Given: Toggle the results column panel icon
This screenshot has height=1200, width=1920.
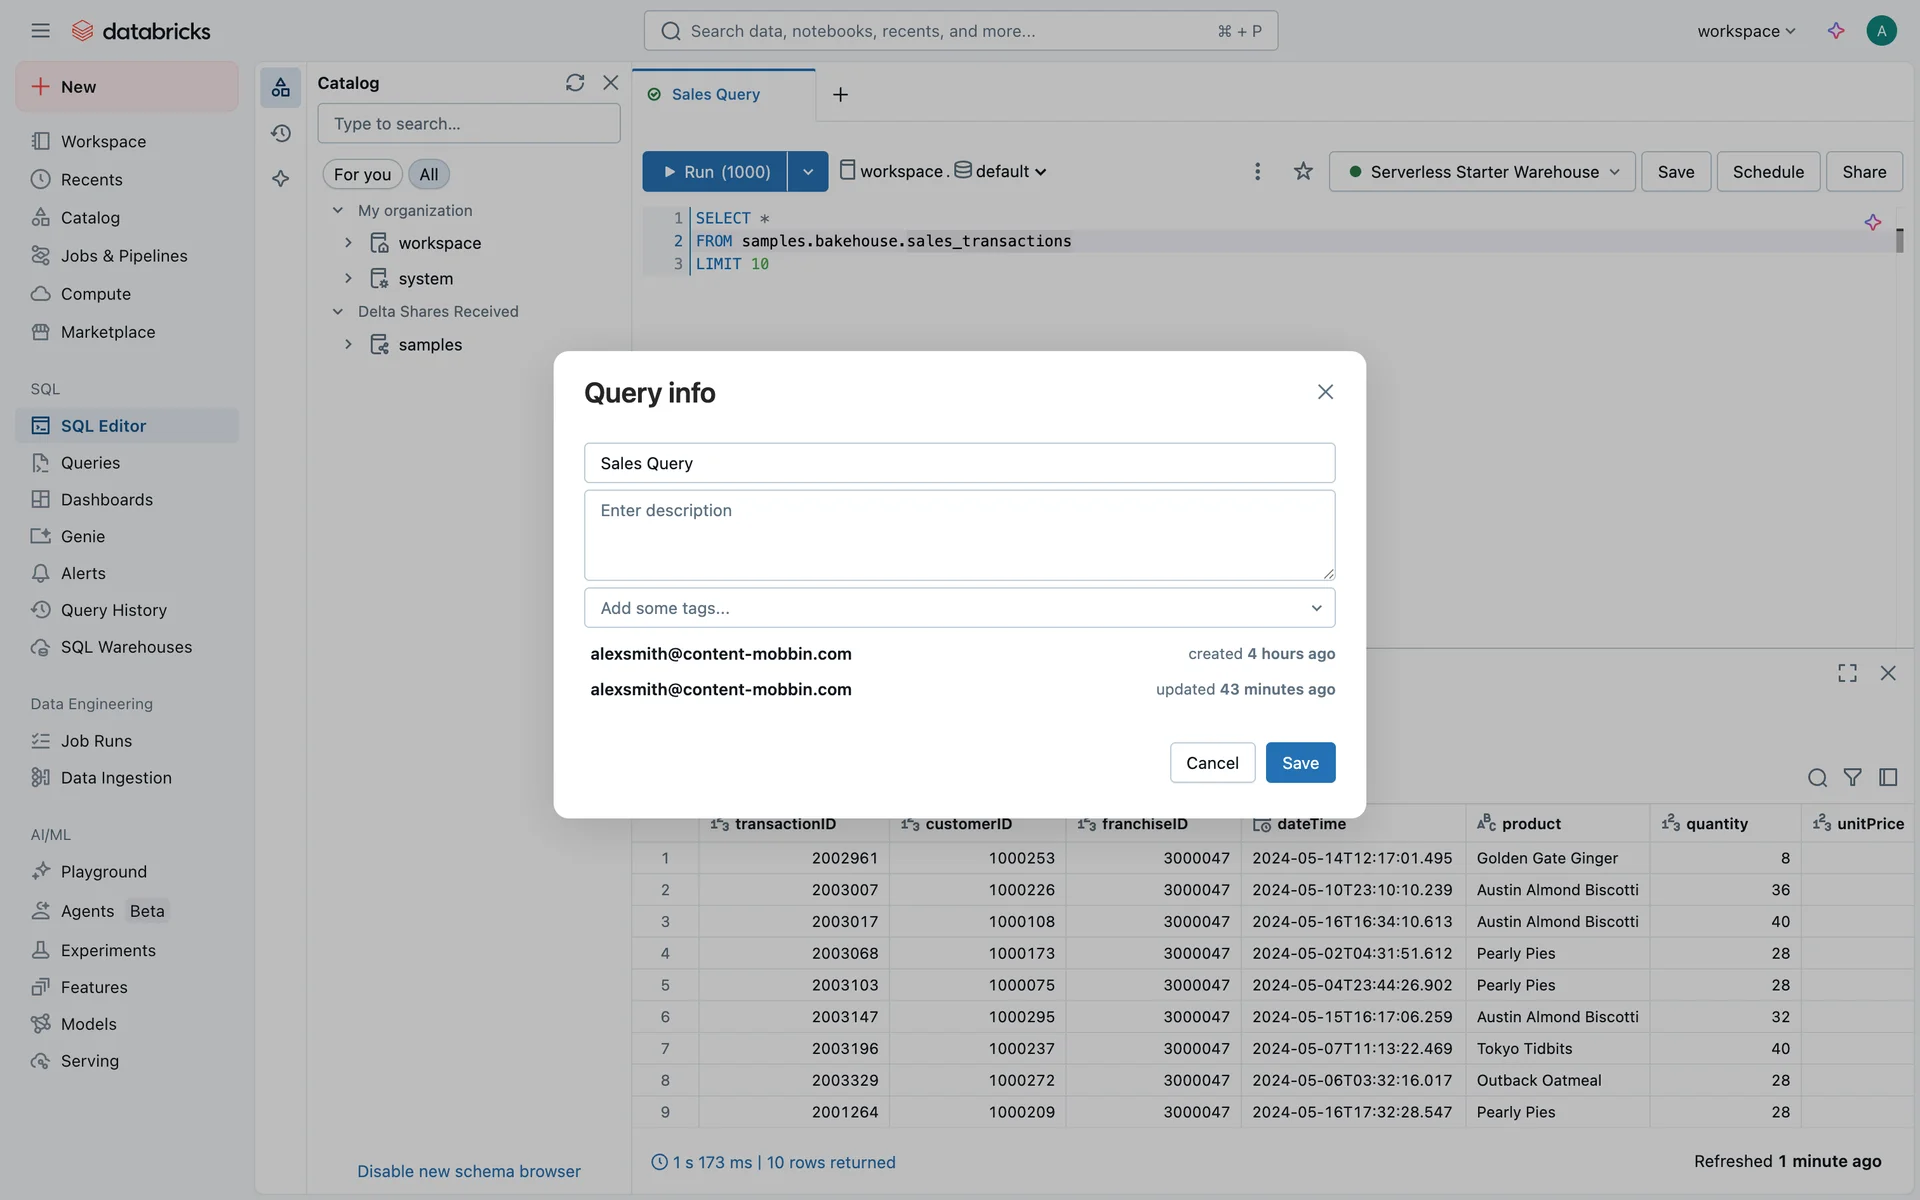Looking at the screenshot, I should tap(1888, 777).
